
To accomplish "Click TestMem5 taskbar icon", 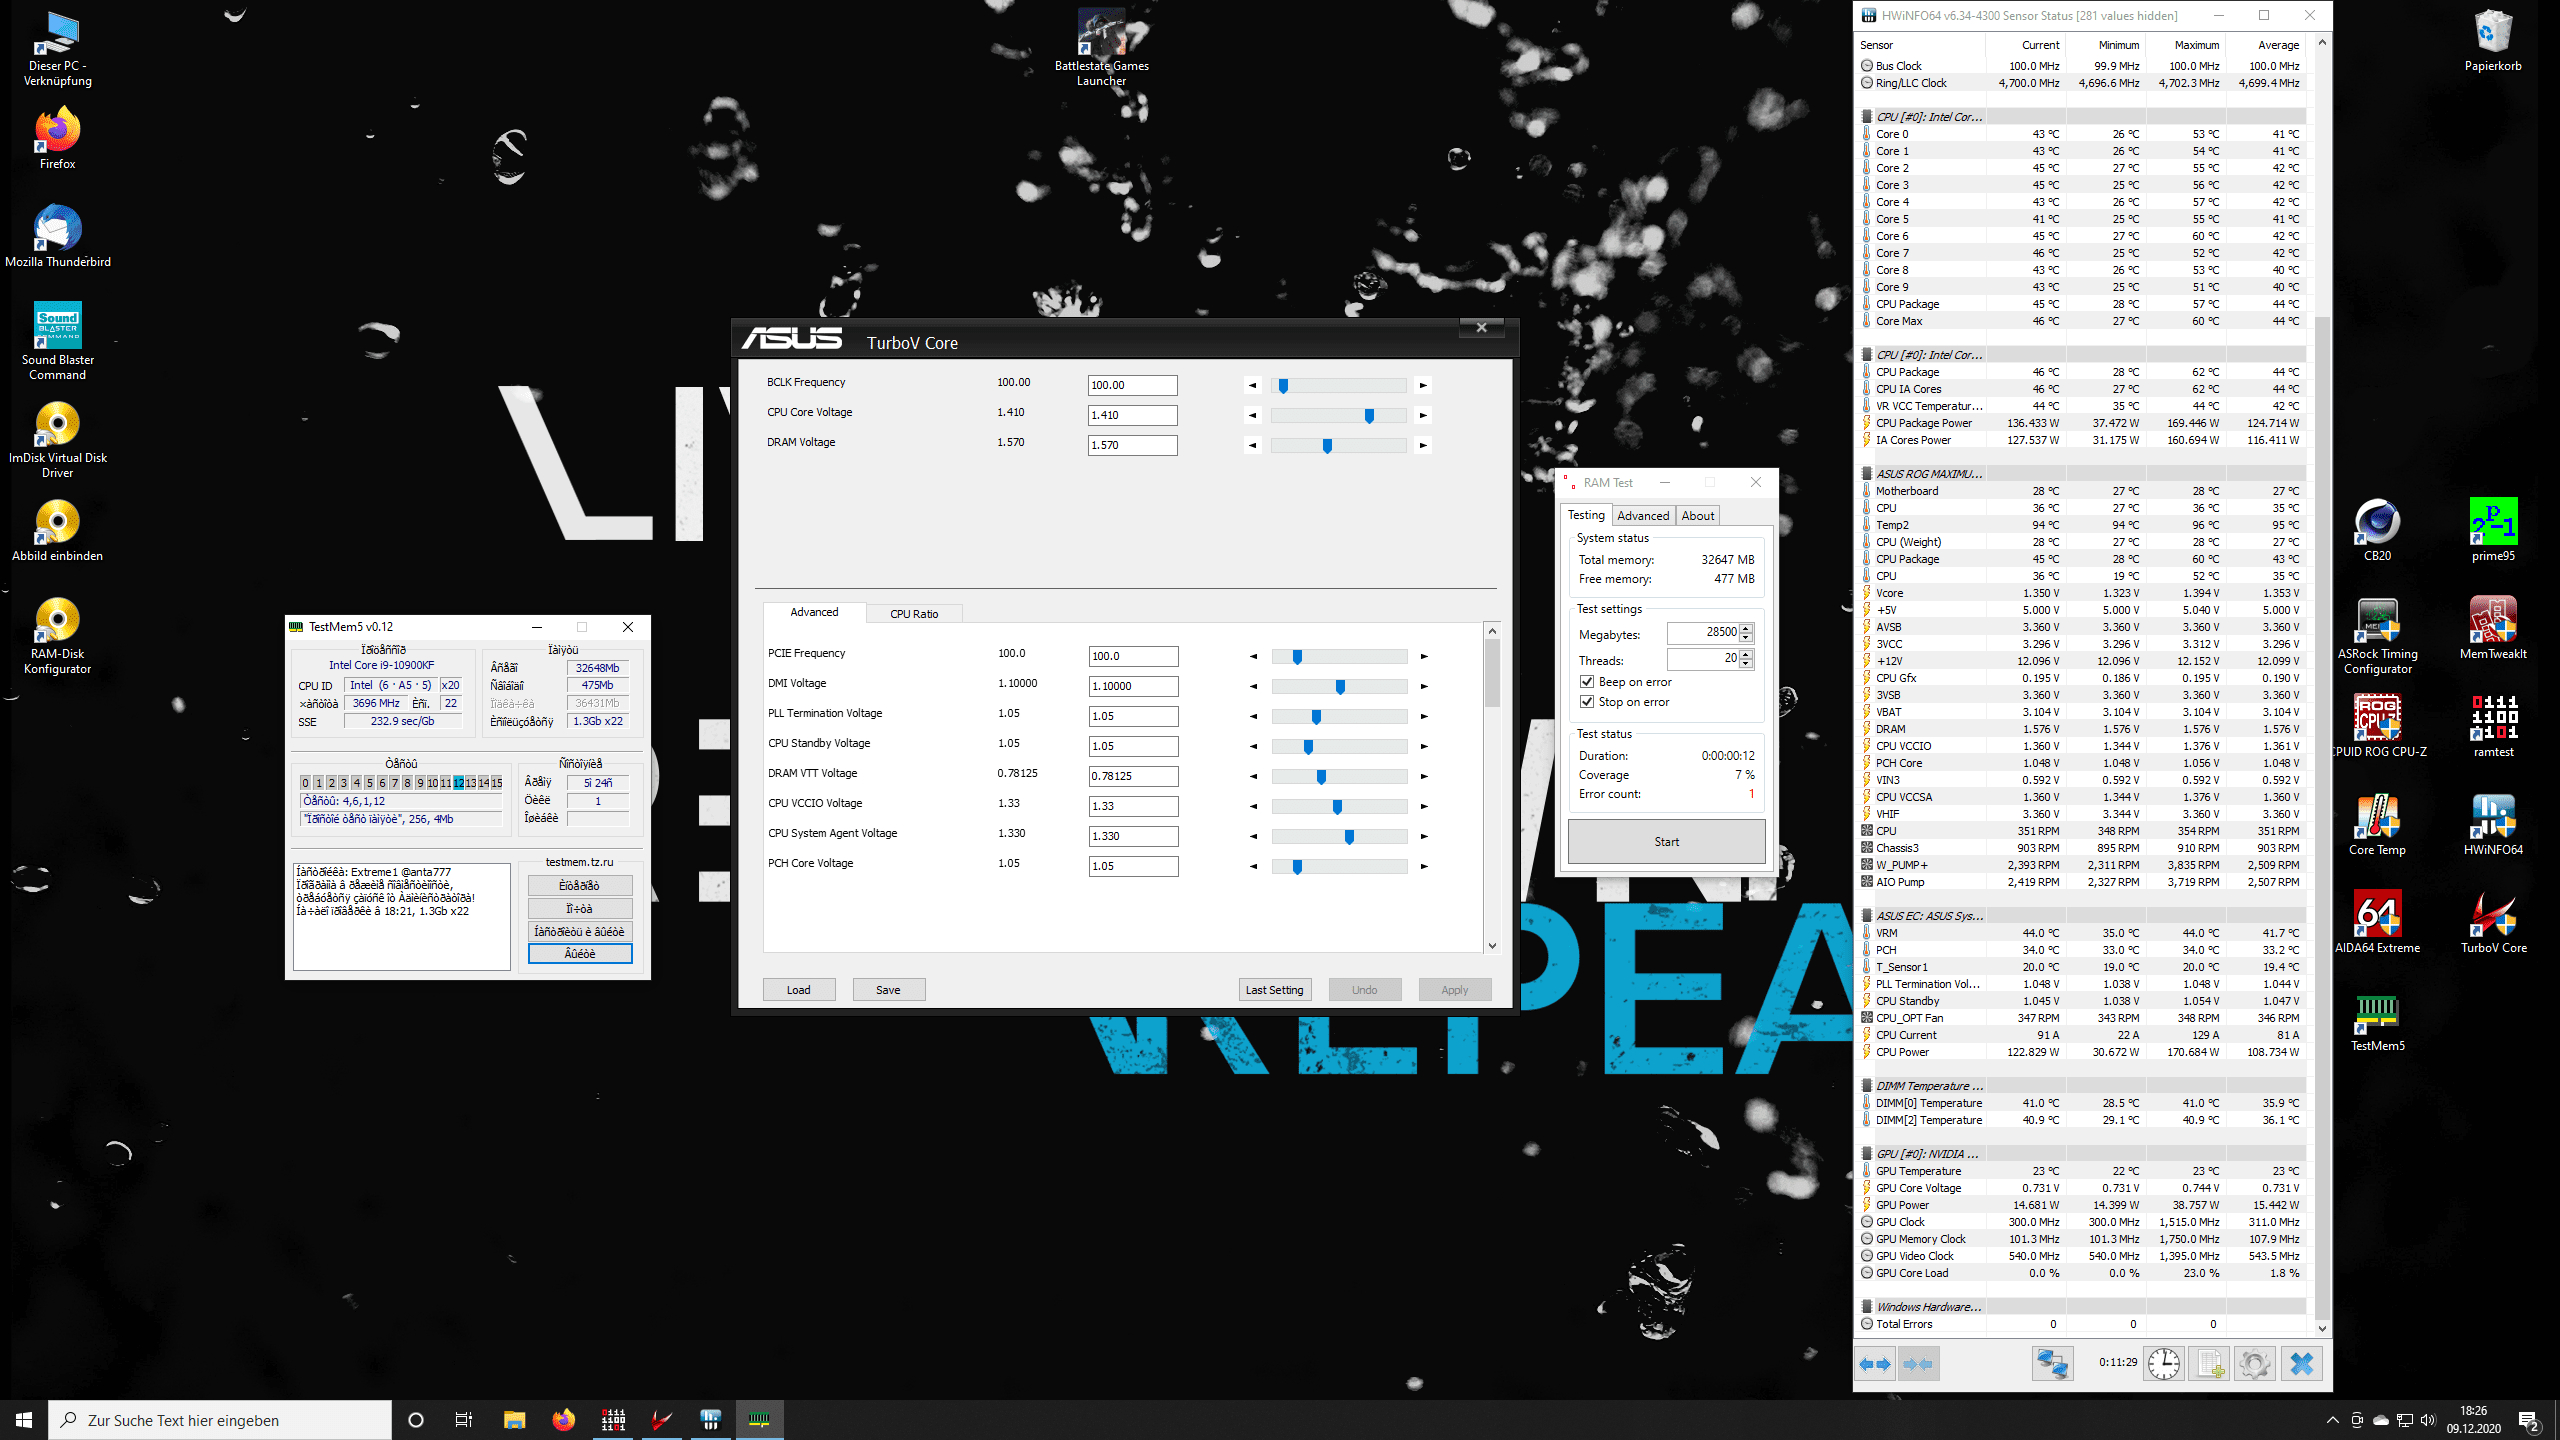I will (x=759, y=1419).
